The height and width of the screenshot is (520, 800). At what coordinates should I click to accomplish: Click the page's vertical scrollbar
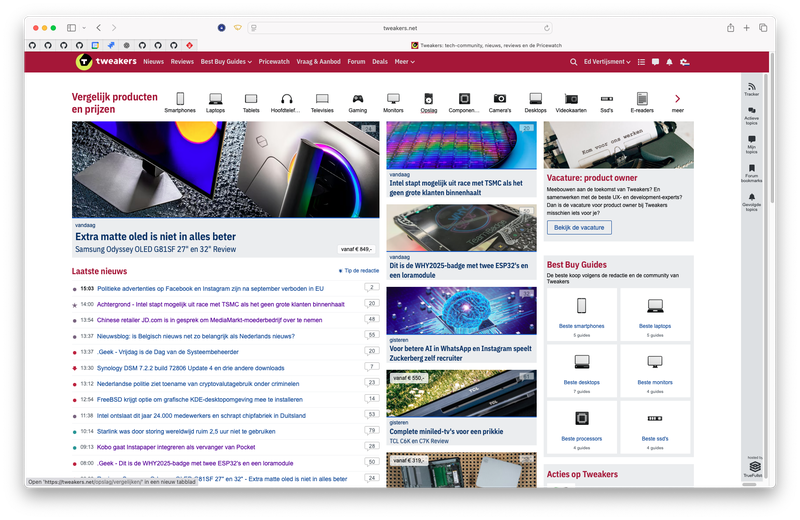pos(772,128)
